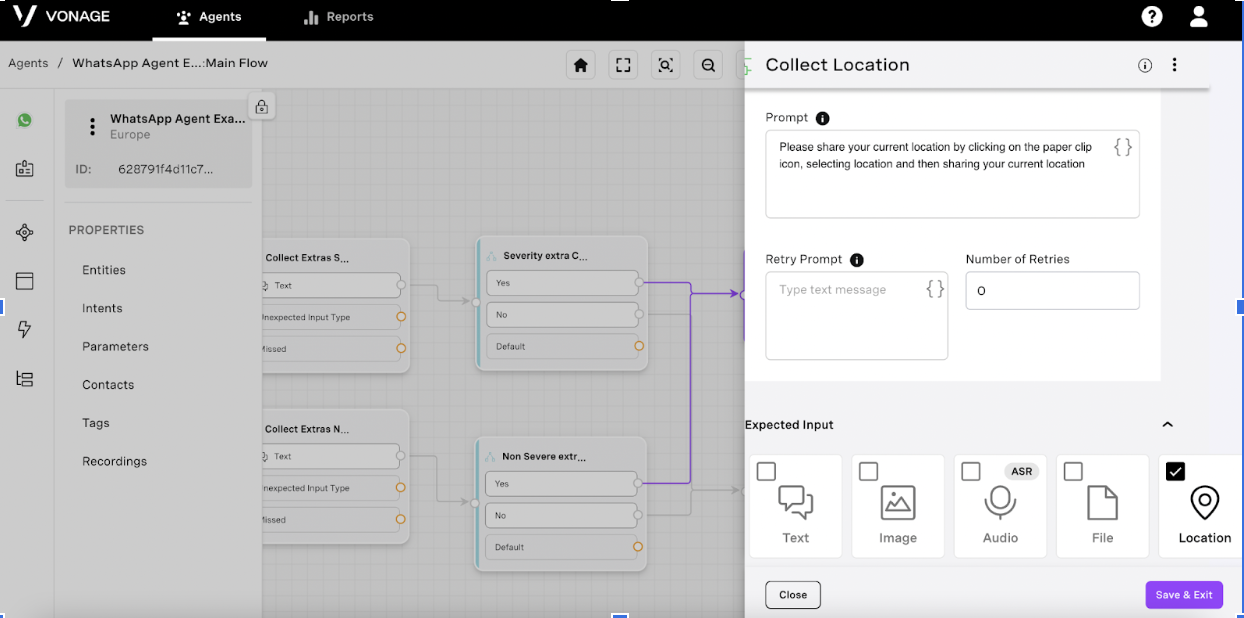Go to Agents breadcrumb link
Image resolution: width=1244 pixels, height=618 pixels.
[28, 63]
